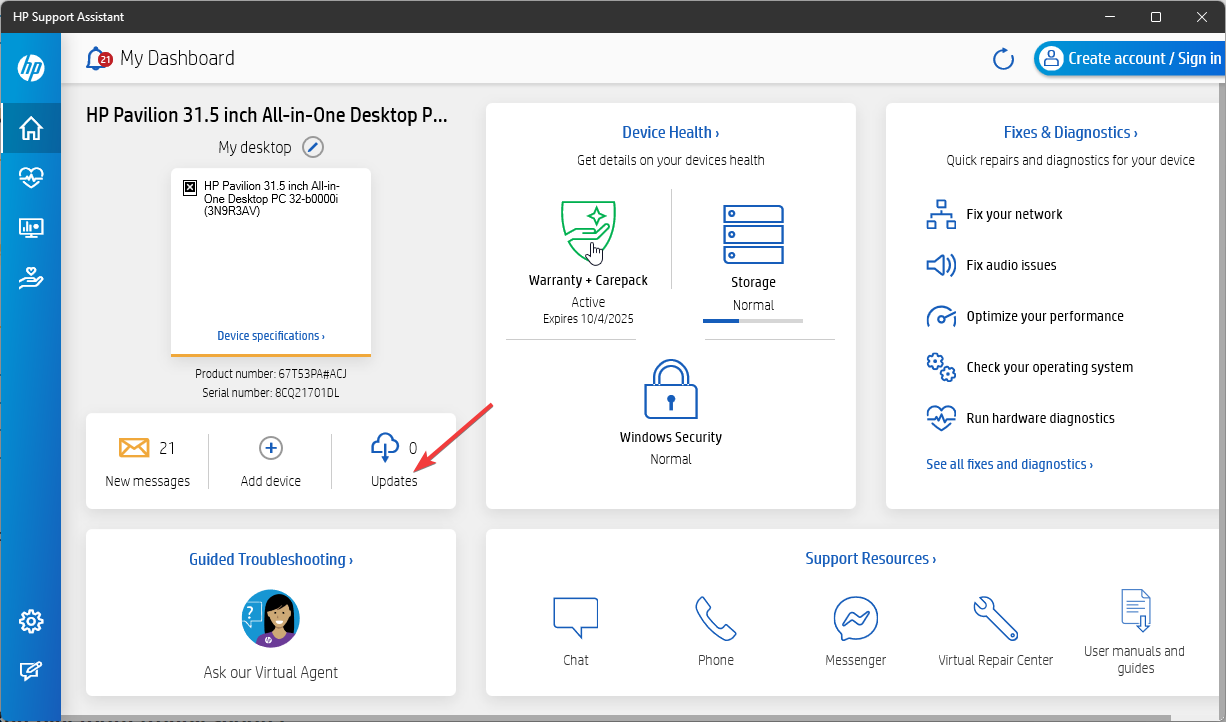Click the broken device image placeholder
The image size is (1226, 722).
pos(190,187)
